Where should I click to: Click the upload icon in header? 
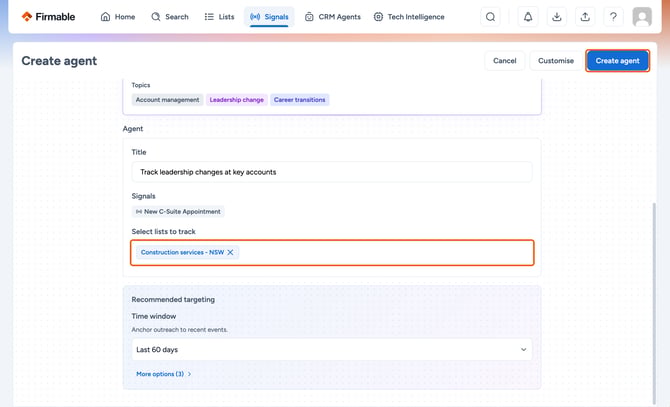click(585, 17)
